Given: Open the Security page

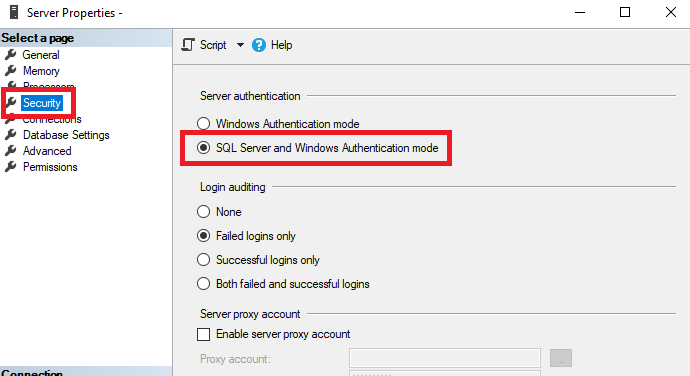Looking at the screenshot, I should [x=42, y=103].
